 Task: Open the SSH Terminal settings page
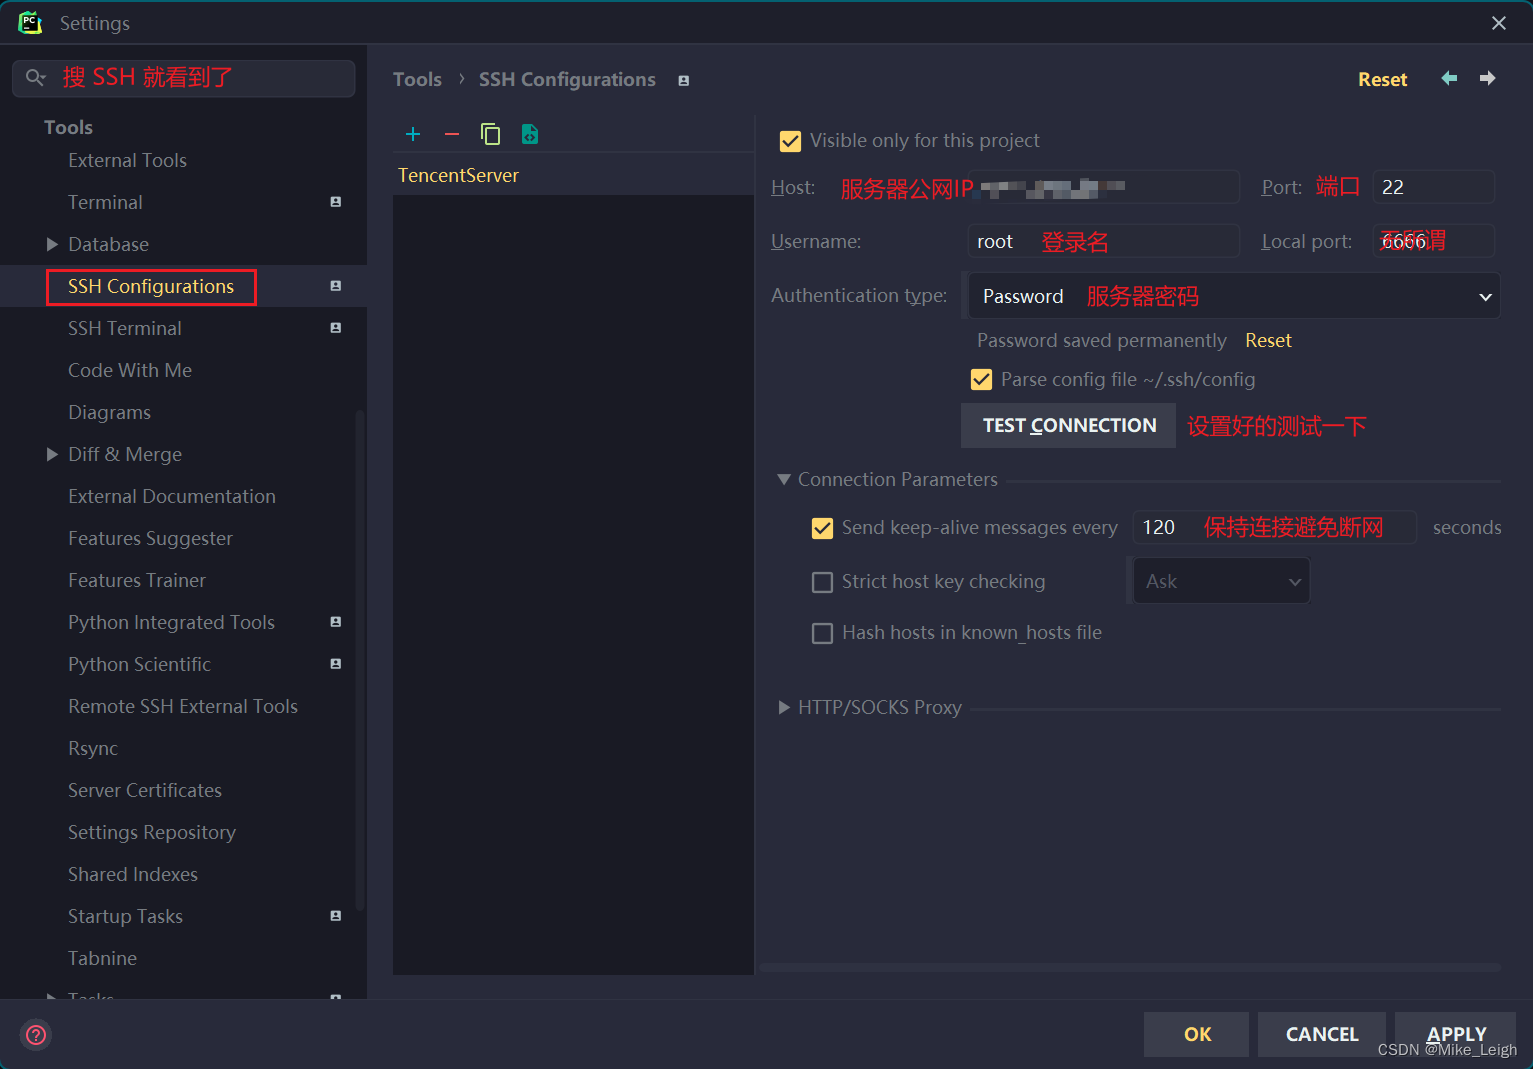pyautogui.click(x=125, y=328)
